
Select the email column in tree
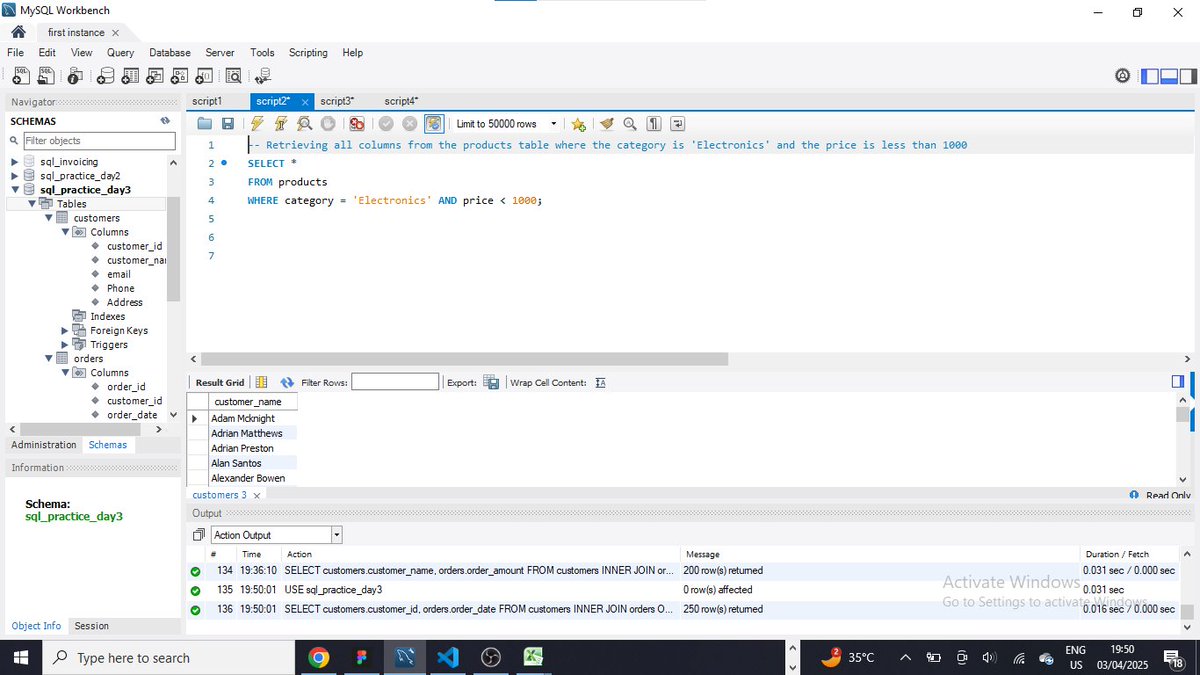[119, 274]
